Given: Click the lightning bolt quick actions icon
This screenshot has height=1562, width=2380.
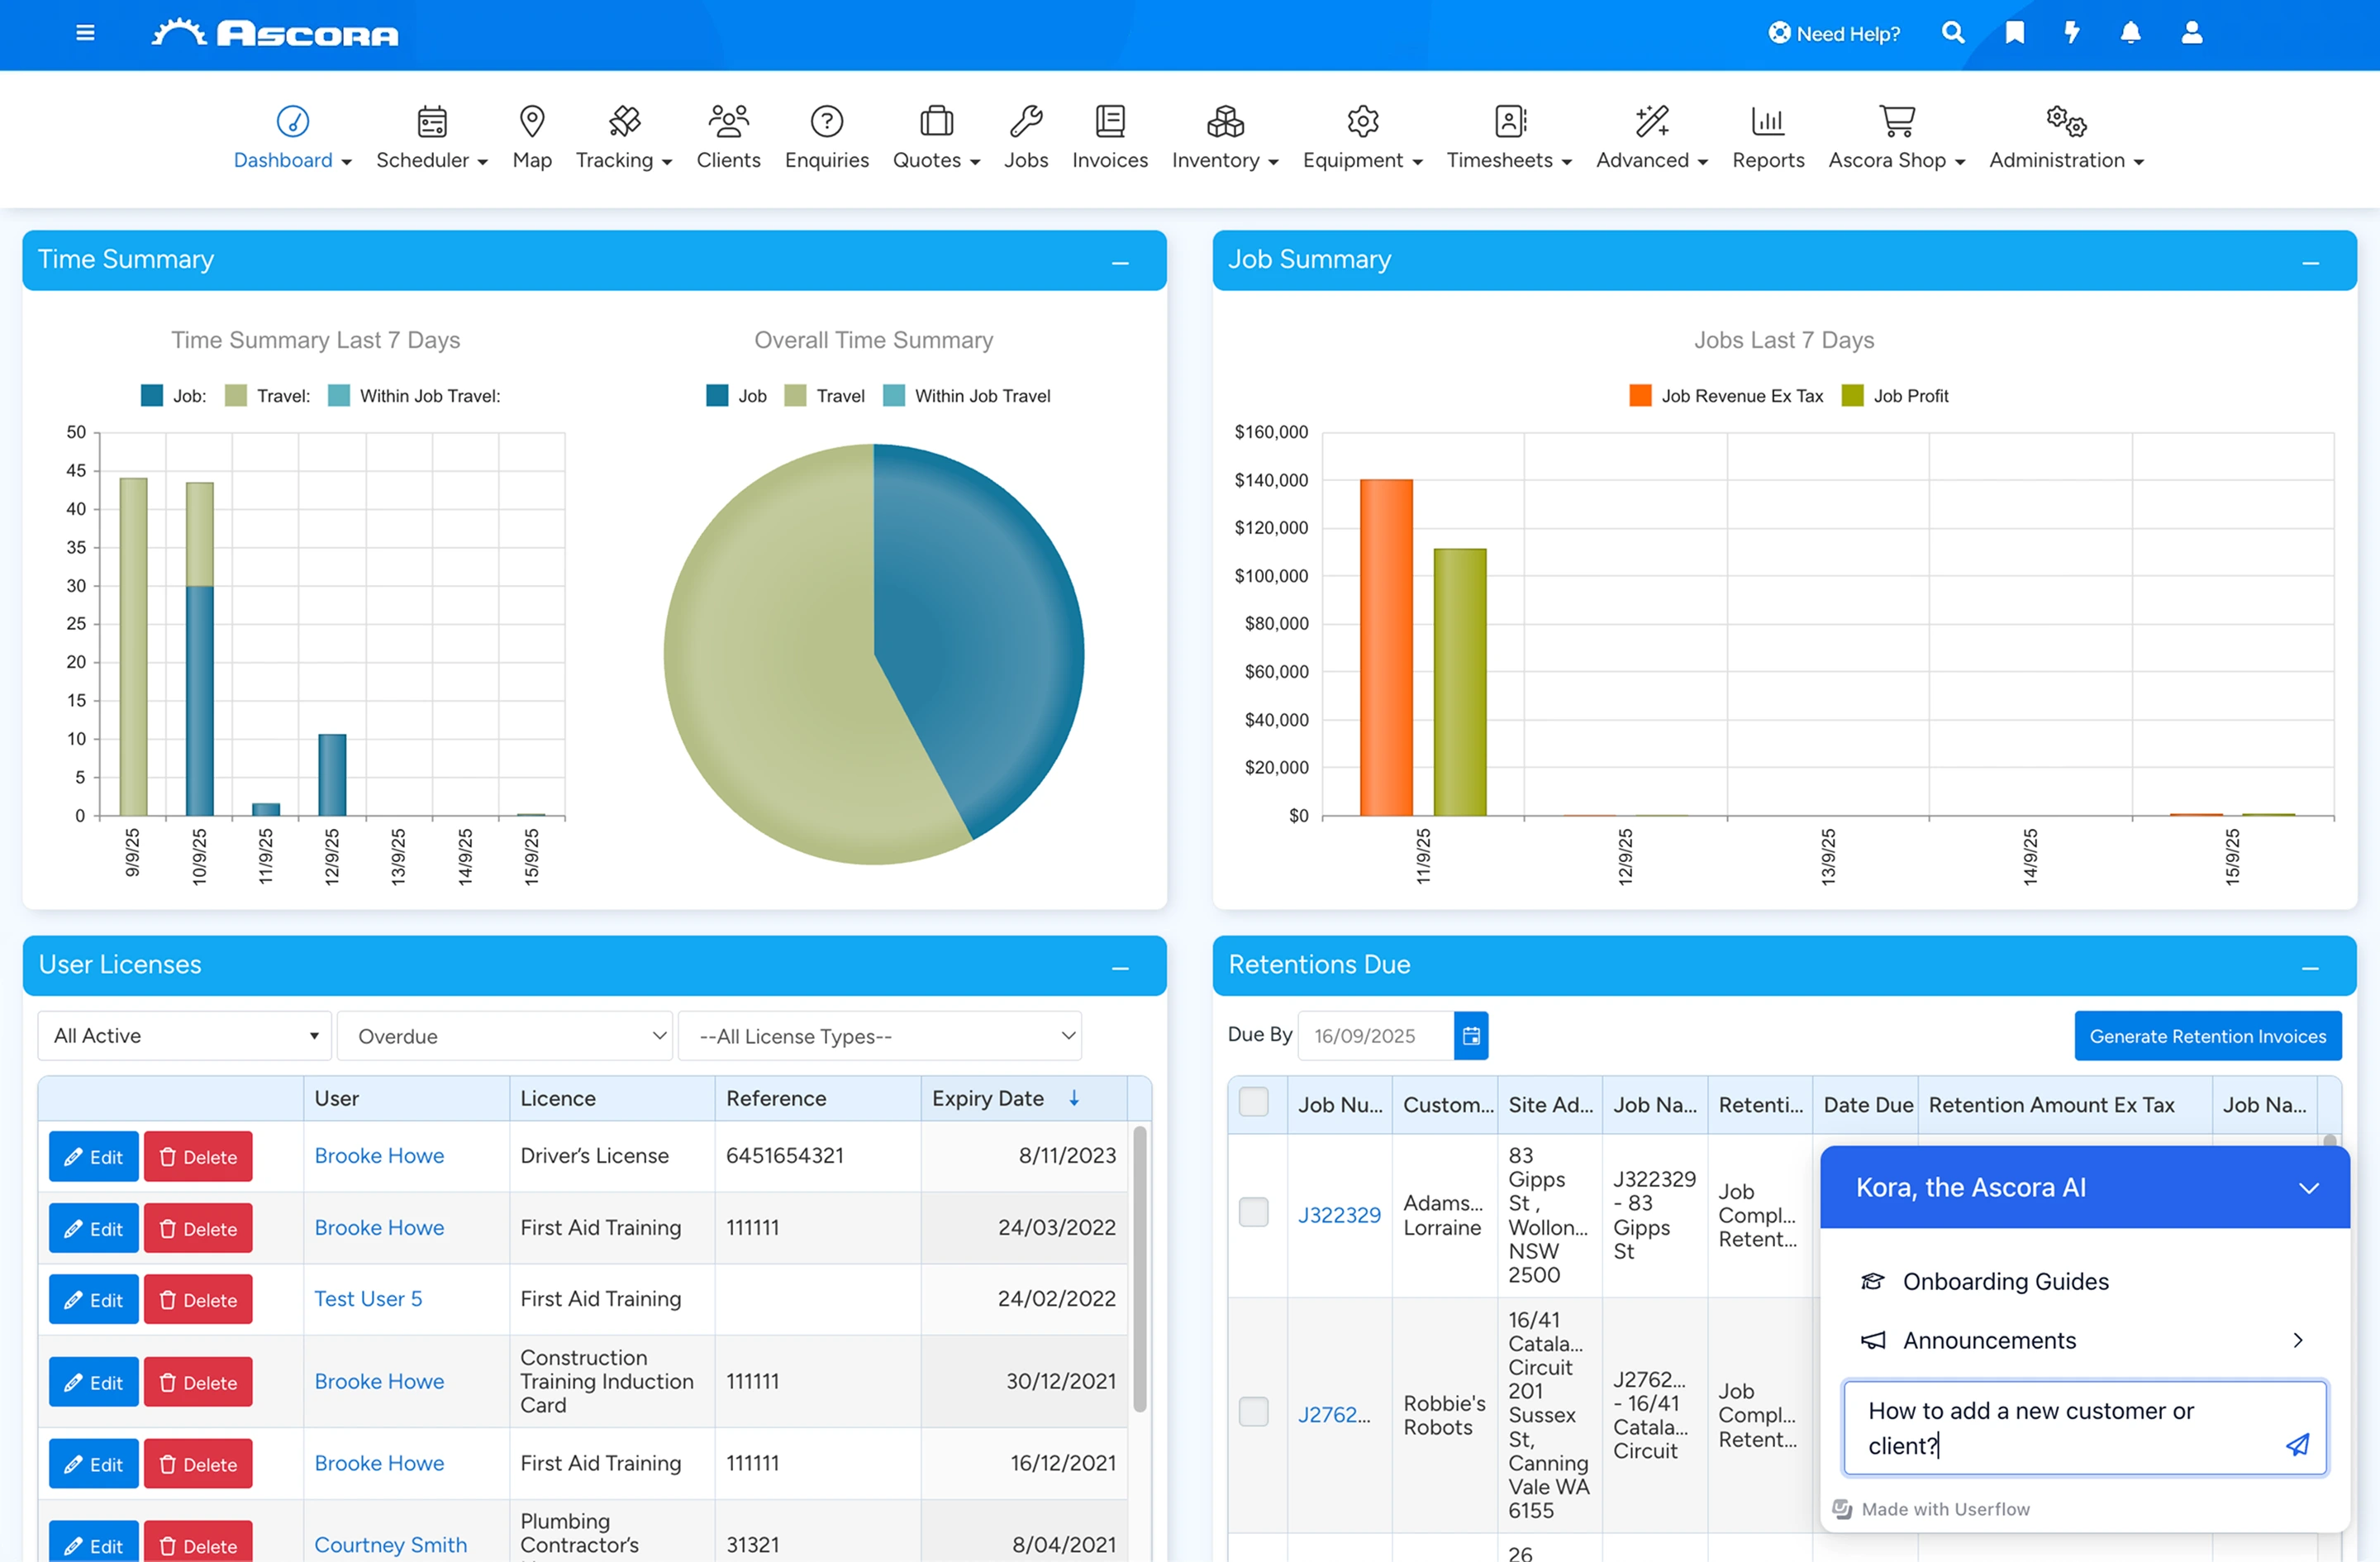Looking at the screenshot, I should coord(2072,33).
